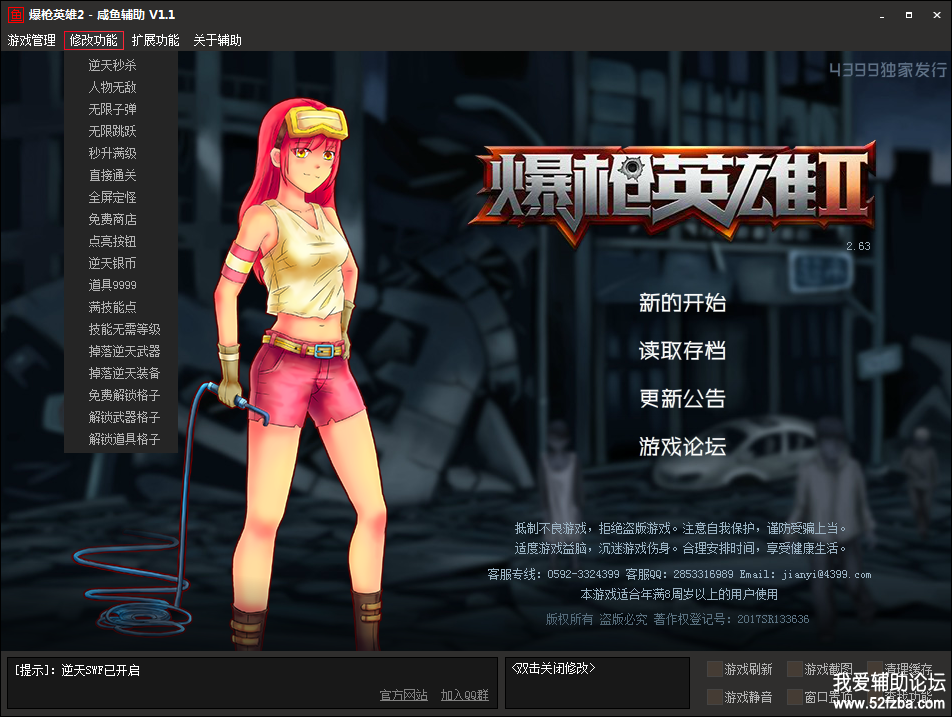Click the <双击关闭修改> list box

(x=597, y=683)
